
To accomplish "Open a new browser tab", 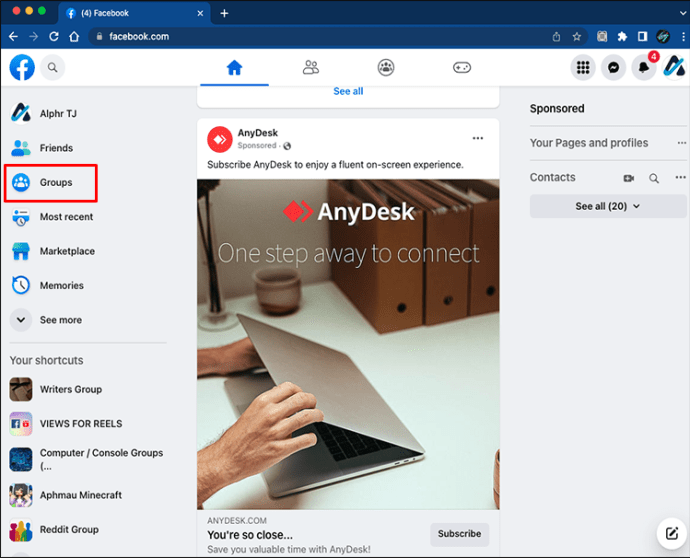I will pyautogui.click(x=224, y=13).
